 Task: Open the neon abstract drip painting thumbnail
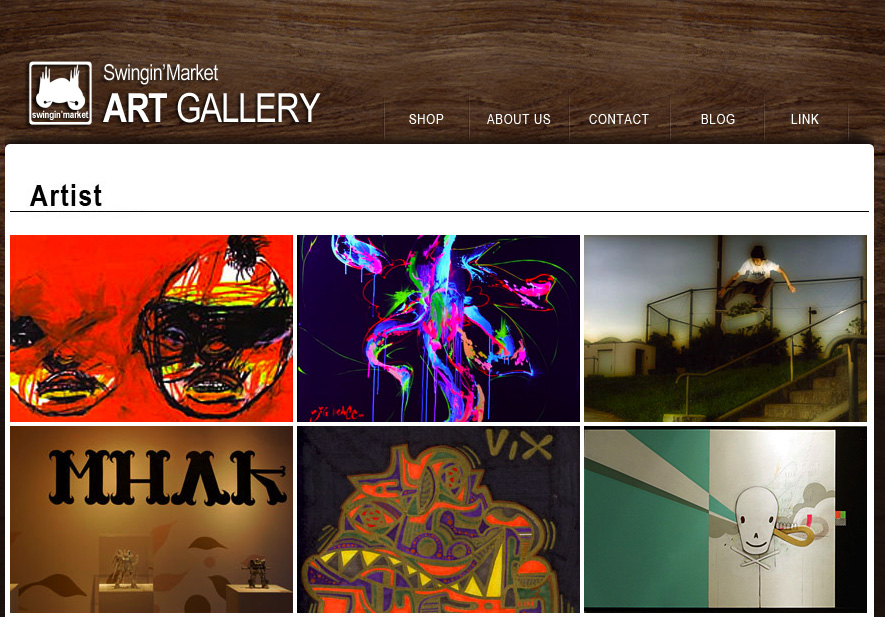(x=439, y=329)
